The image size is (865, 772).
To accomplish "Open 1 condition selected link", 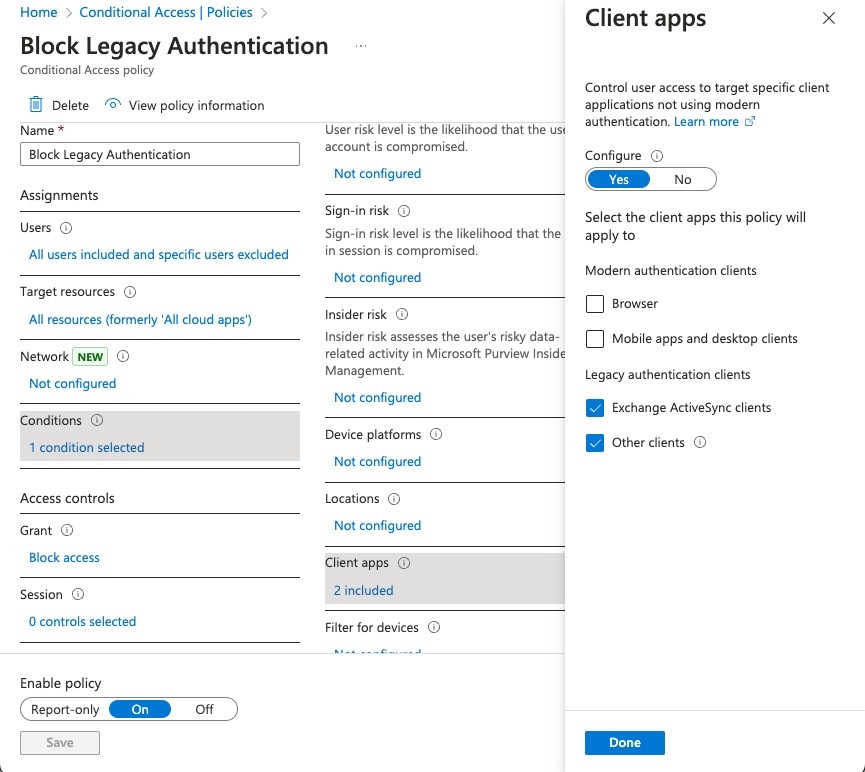I will click(87, 448).
